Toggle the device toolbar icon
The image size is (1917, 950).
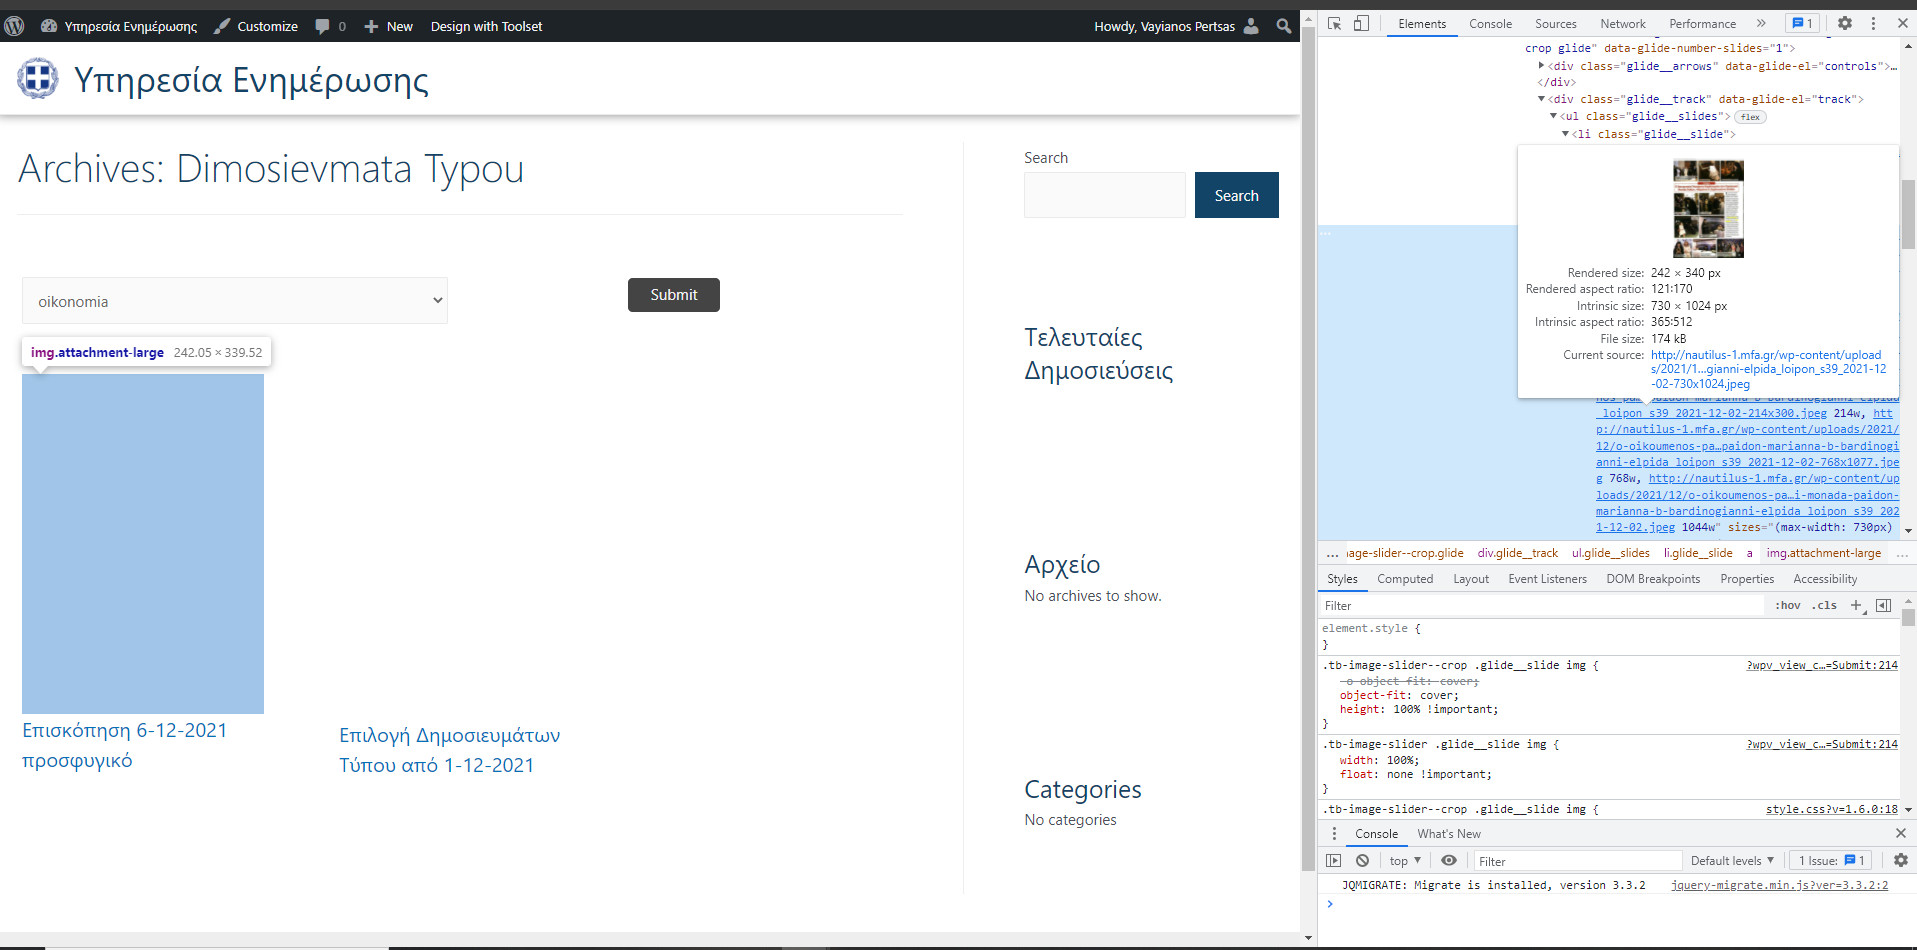(1361, 24)
